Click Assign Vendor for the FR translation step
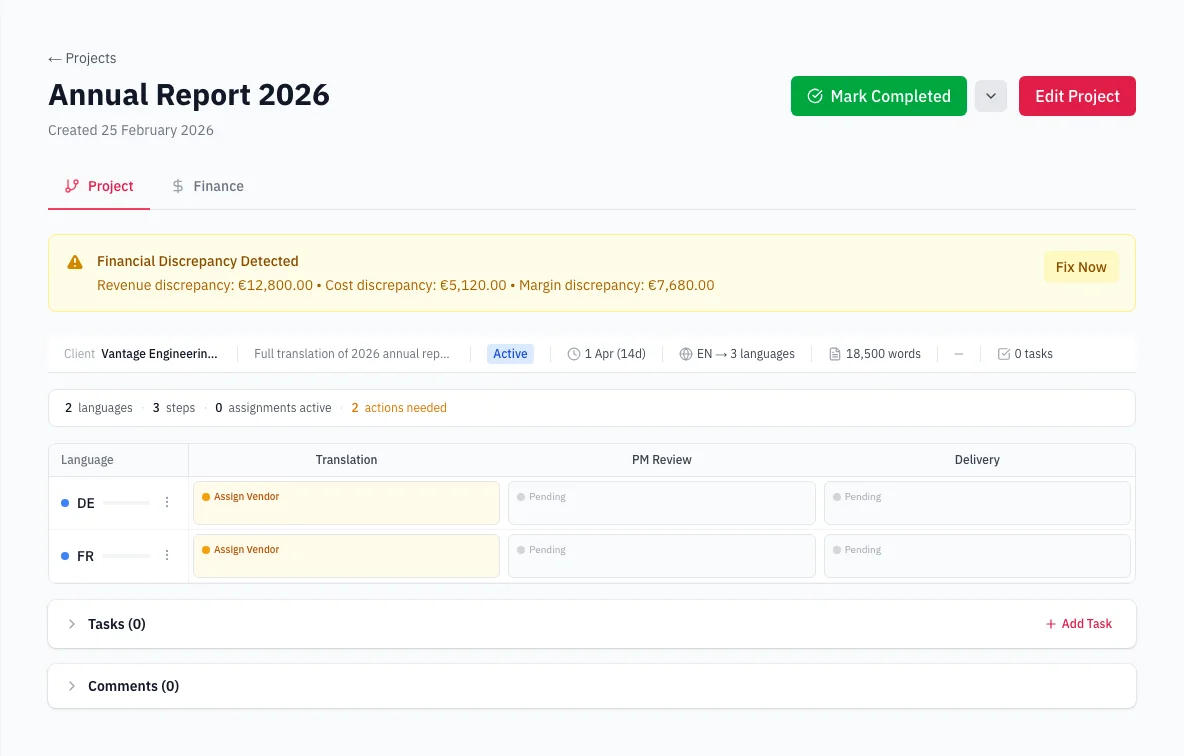This screenshot has width=1184, height=756. coord(346,555)
